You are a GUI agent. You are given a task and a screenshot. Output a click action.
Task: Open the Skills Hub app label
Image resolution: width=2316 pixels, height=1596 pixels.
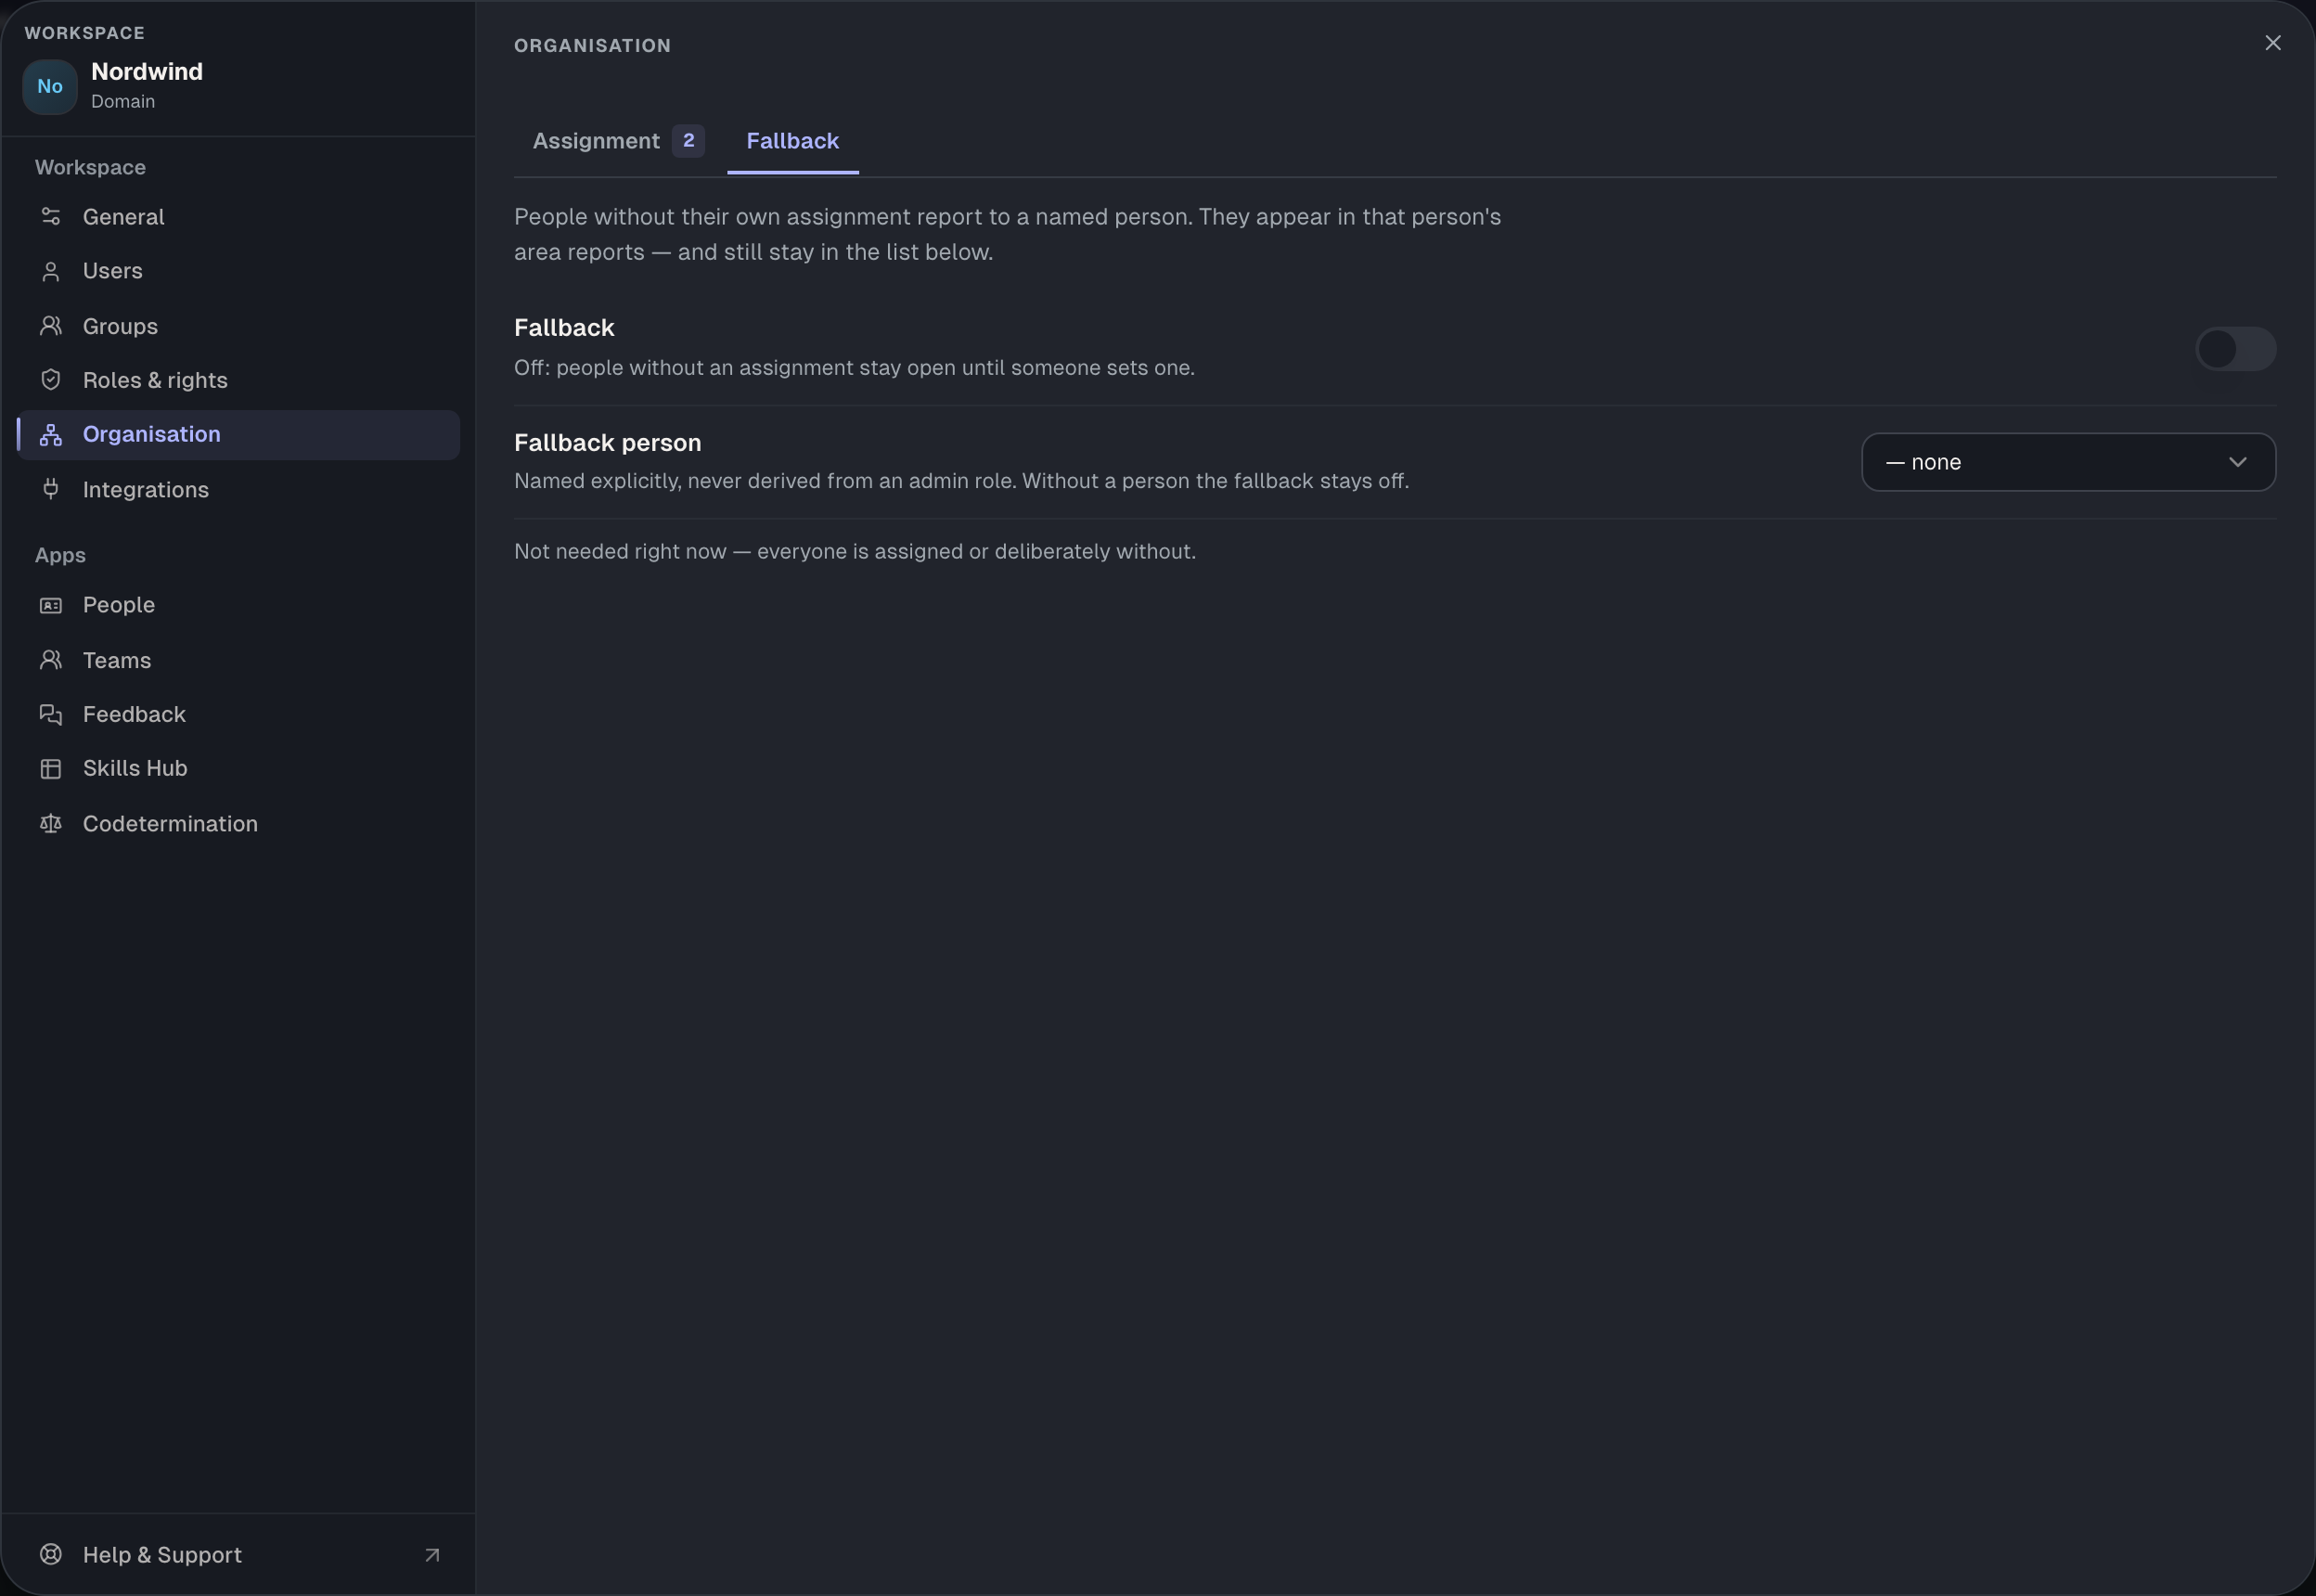[135, 768]
